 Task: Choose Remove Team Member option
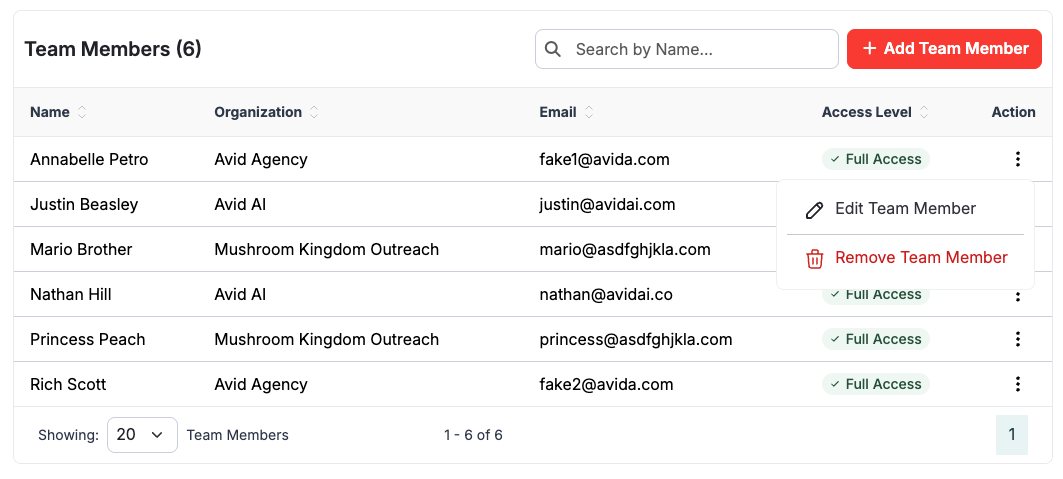point(921,258)
